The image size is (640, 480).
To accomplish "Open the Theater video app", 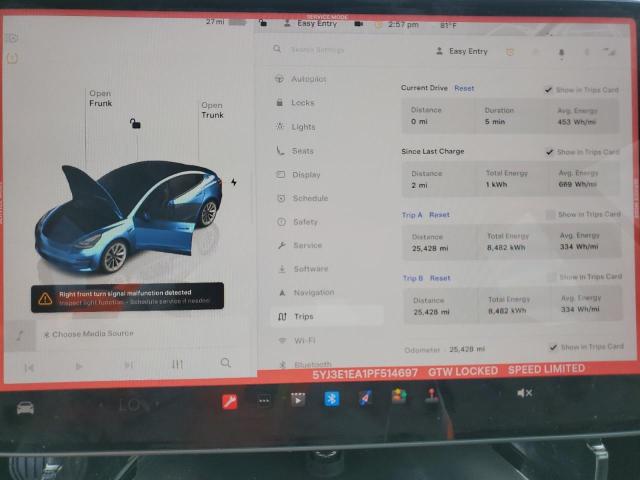I will pos(298,400).
